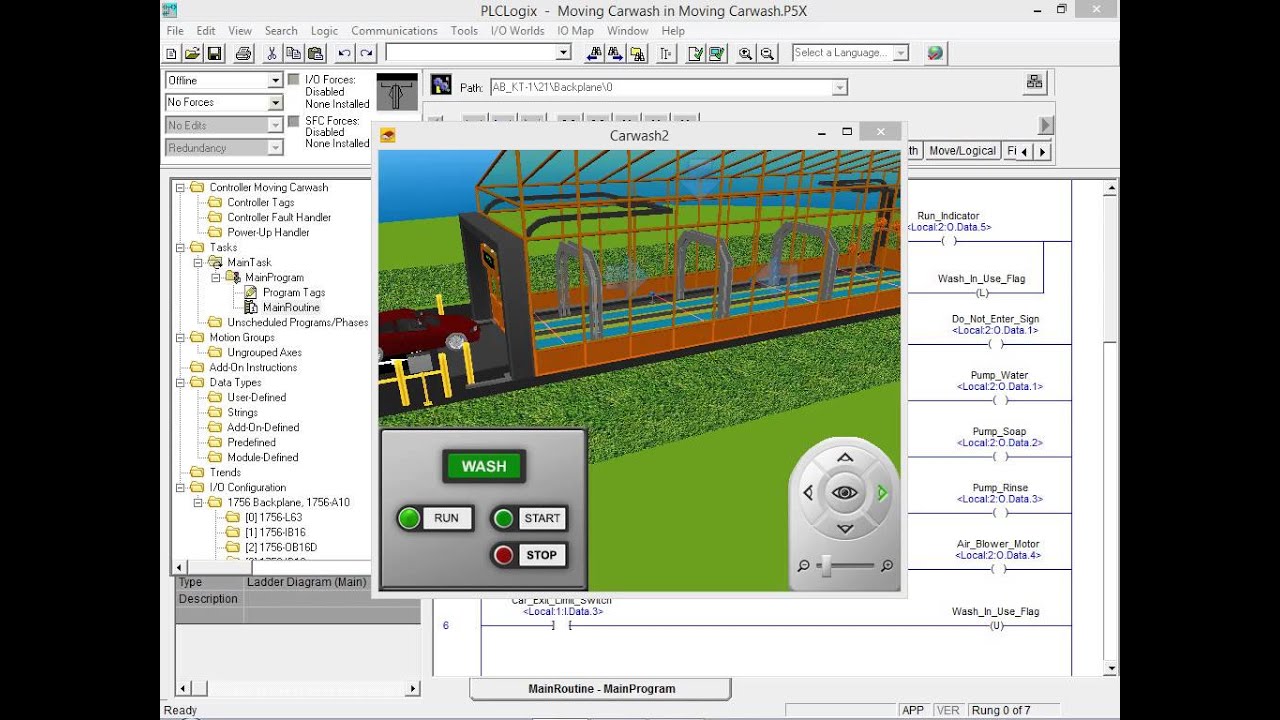Toggle the SFC Forces indicator box
Viewport: 1280px width, 720px height.
pyautogui.click(x=293, y=121)
